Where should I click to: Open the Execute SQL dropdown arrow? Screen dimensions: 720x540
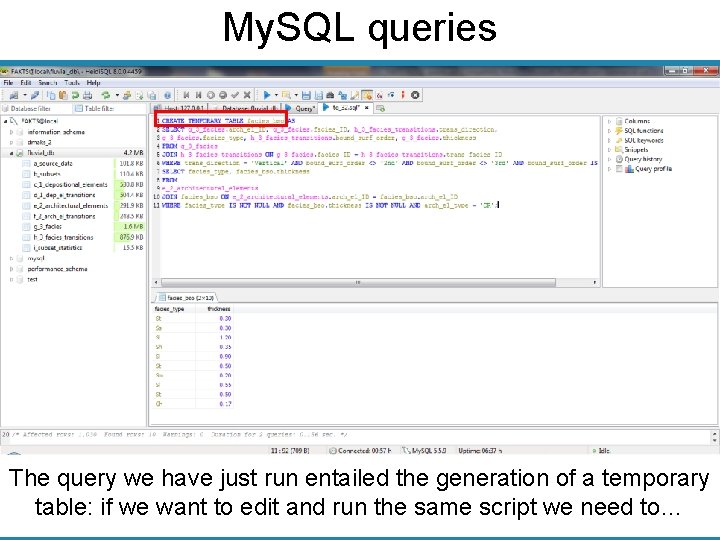tap(276, 95)
